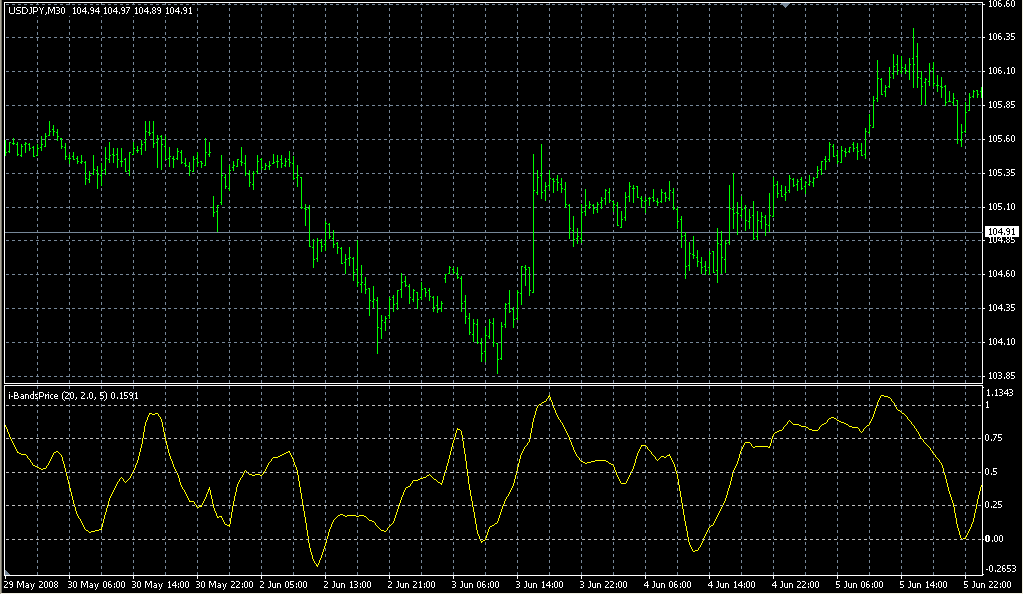Click the 104.31 current price marker
1024x594 pixels.
(x=1000, y=230)
